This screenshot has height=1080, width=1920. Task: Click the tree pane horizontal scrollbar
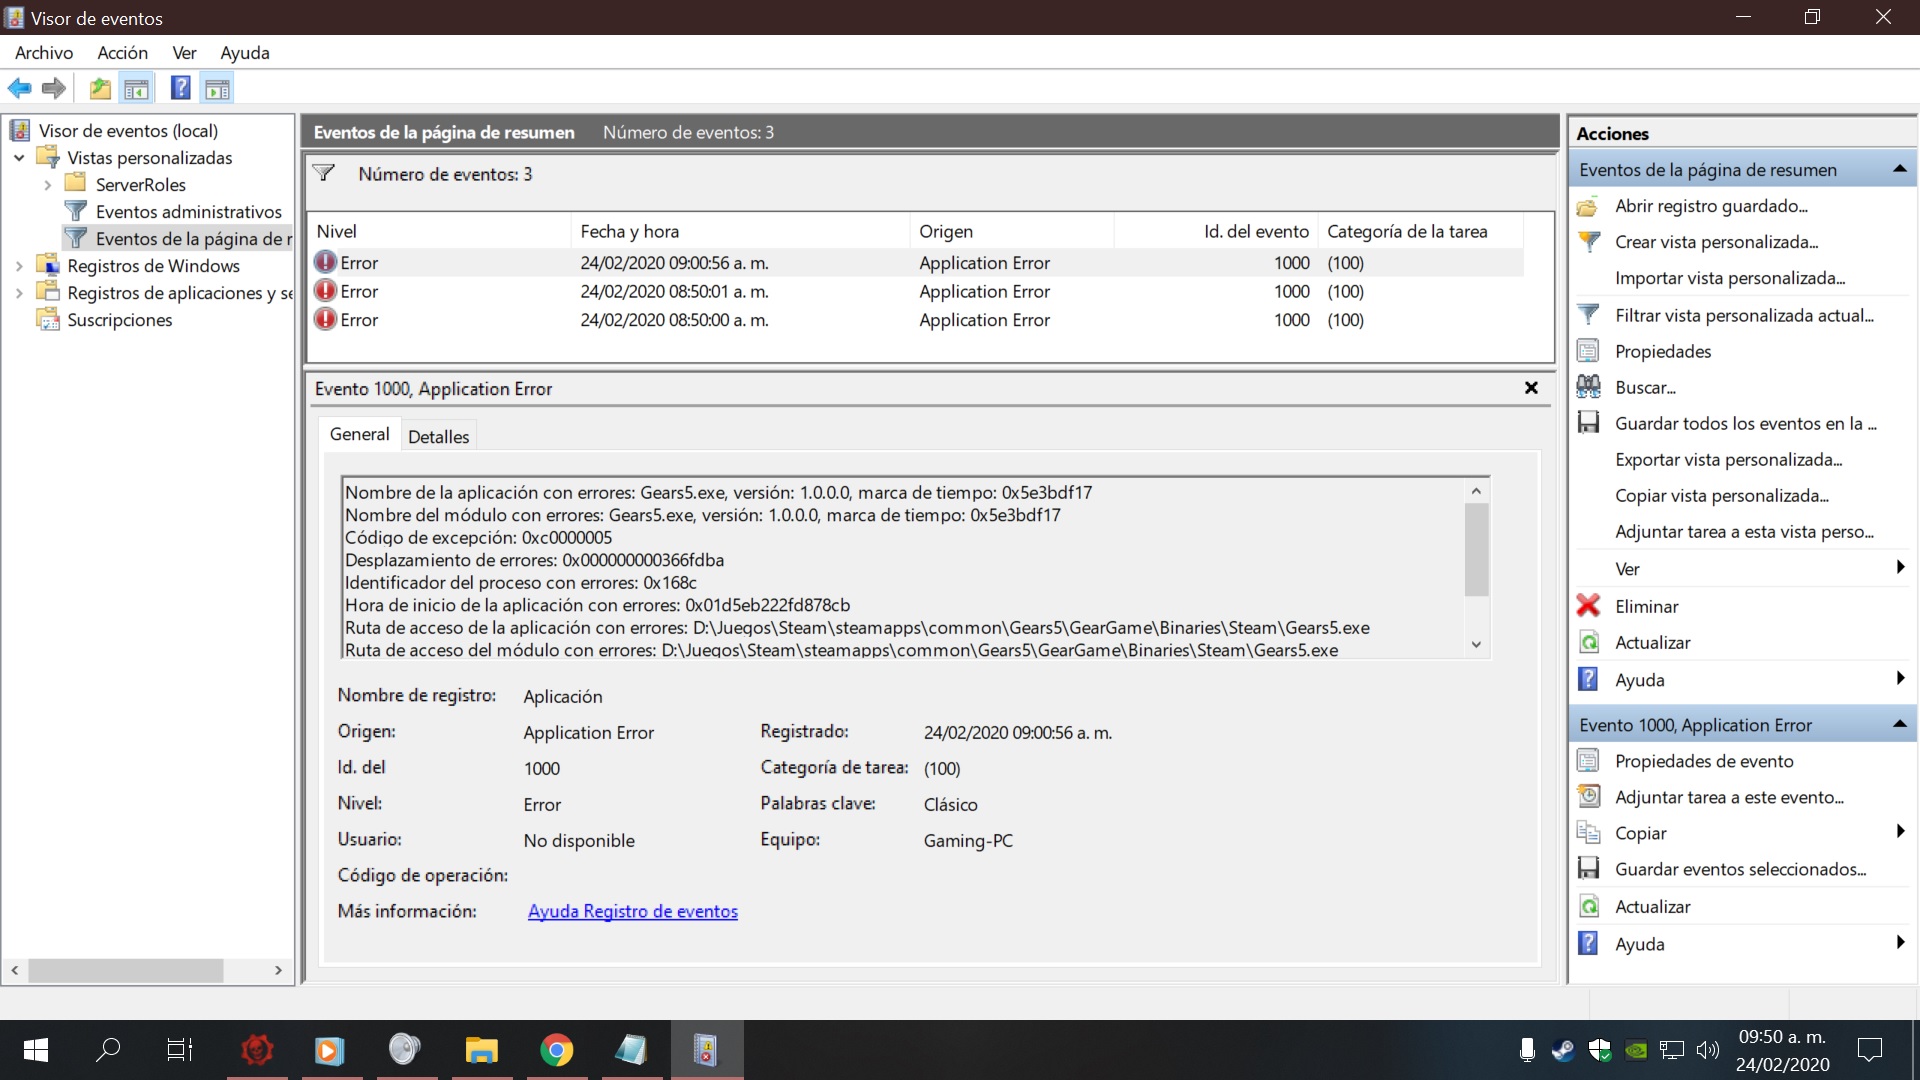click(x=125, y=970)
